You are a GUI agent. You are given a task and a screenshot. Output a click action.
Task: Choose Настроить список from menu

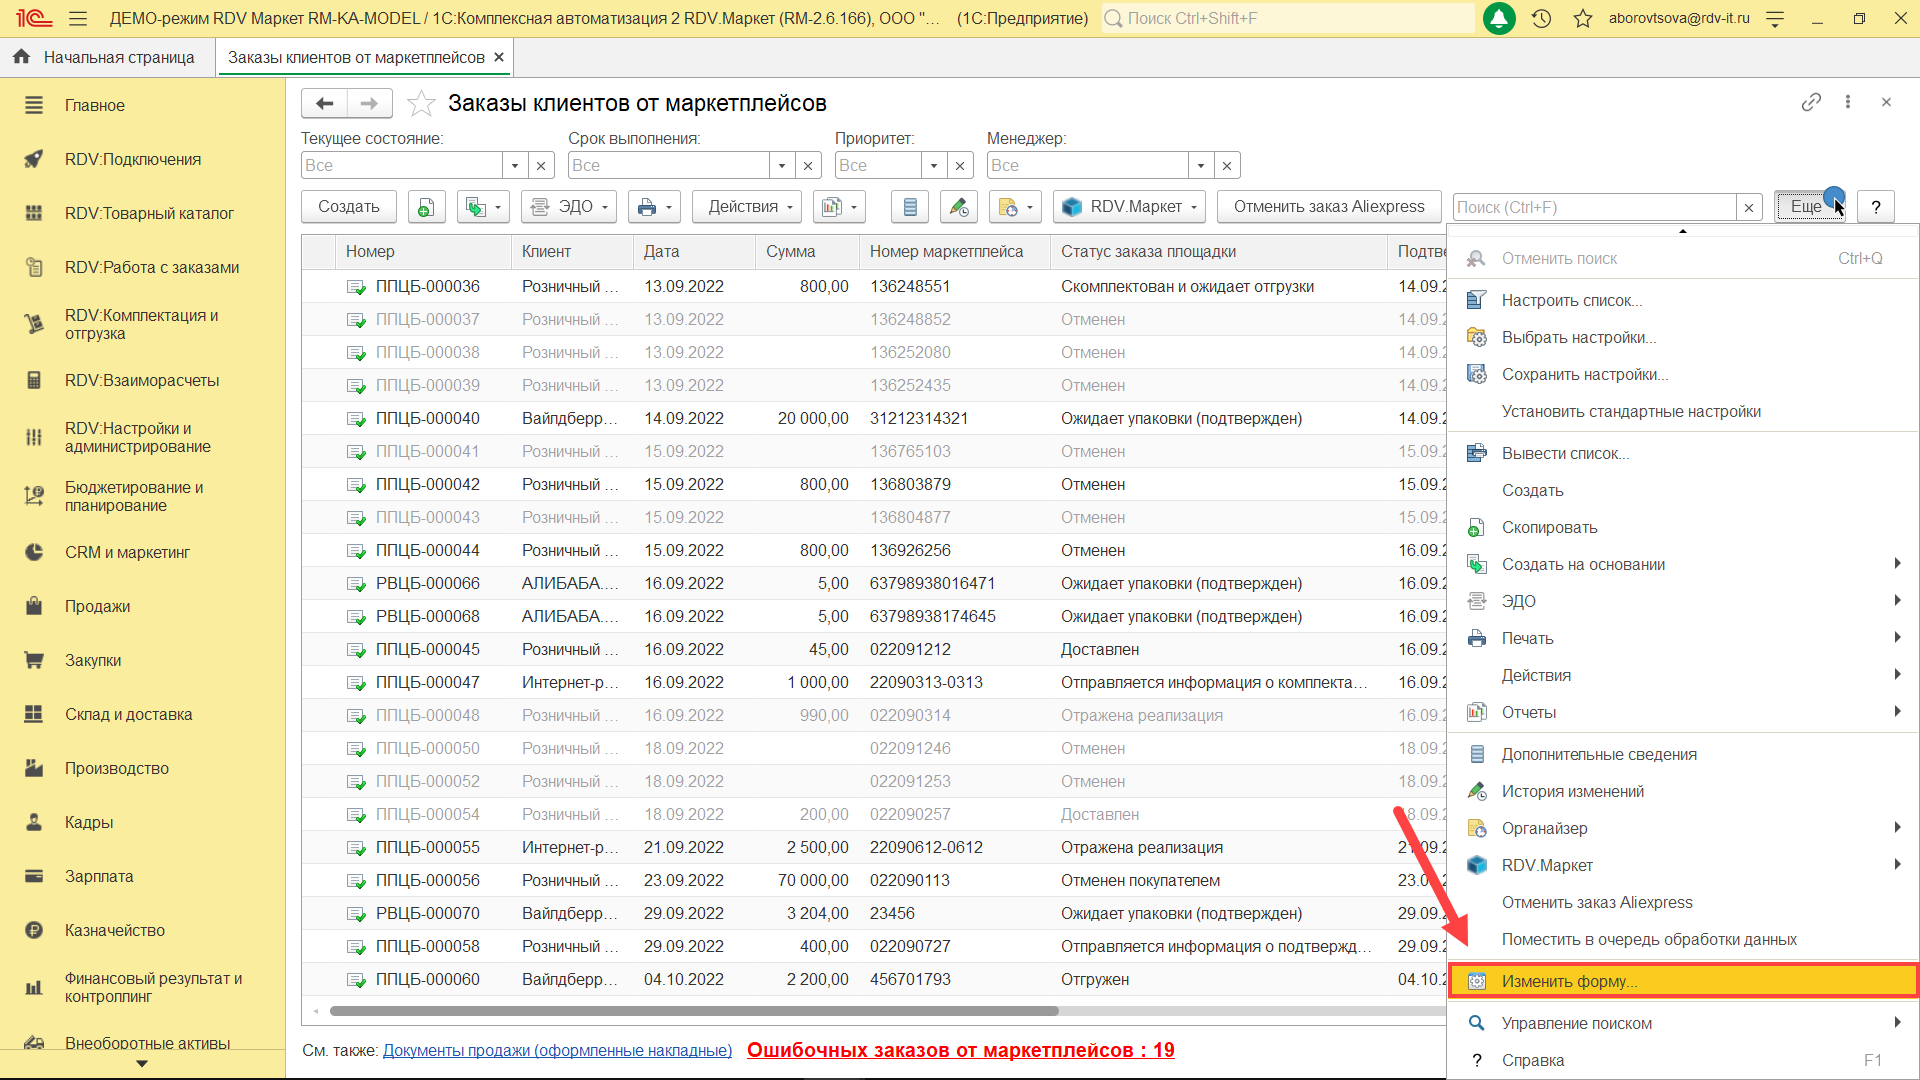(1571, 300)
